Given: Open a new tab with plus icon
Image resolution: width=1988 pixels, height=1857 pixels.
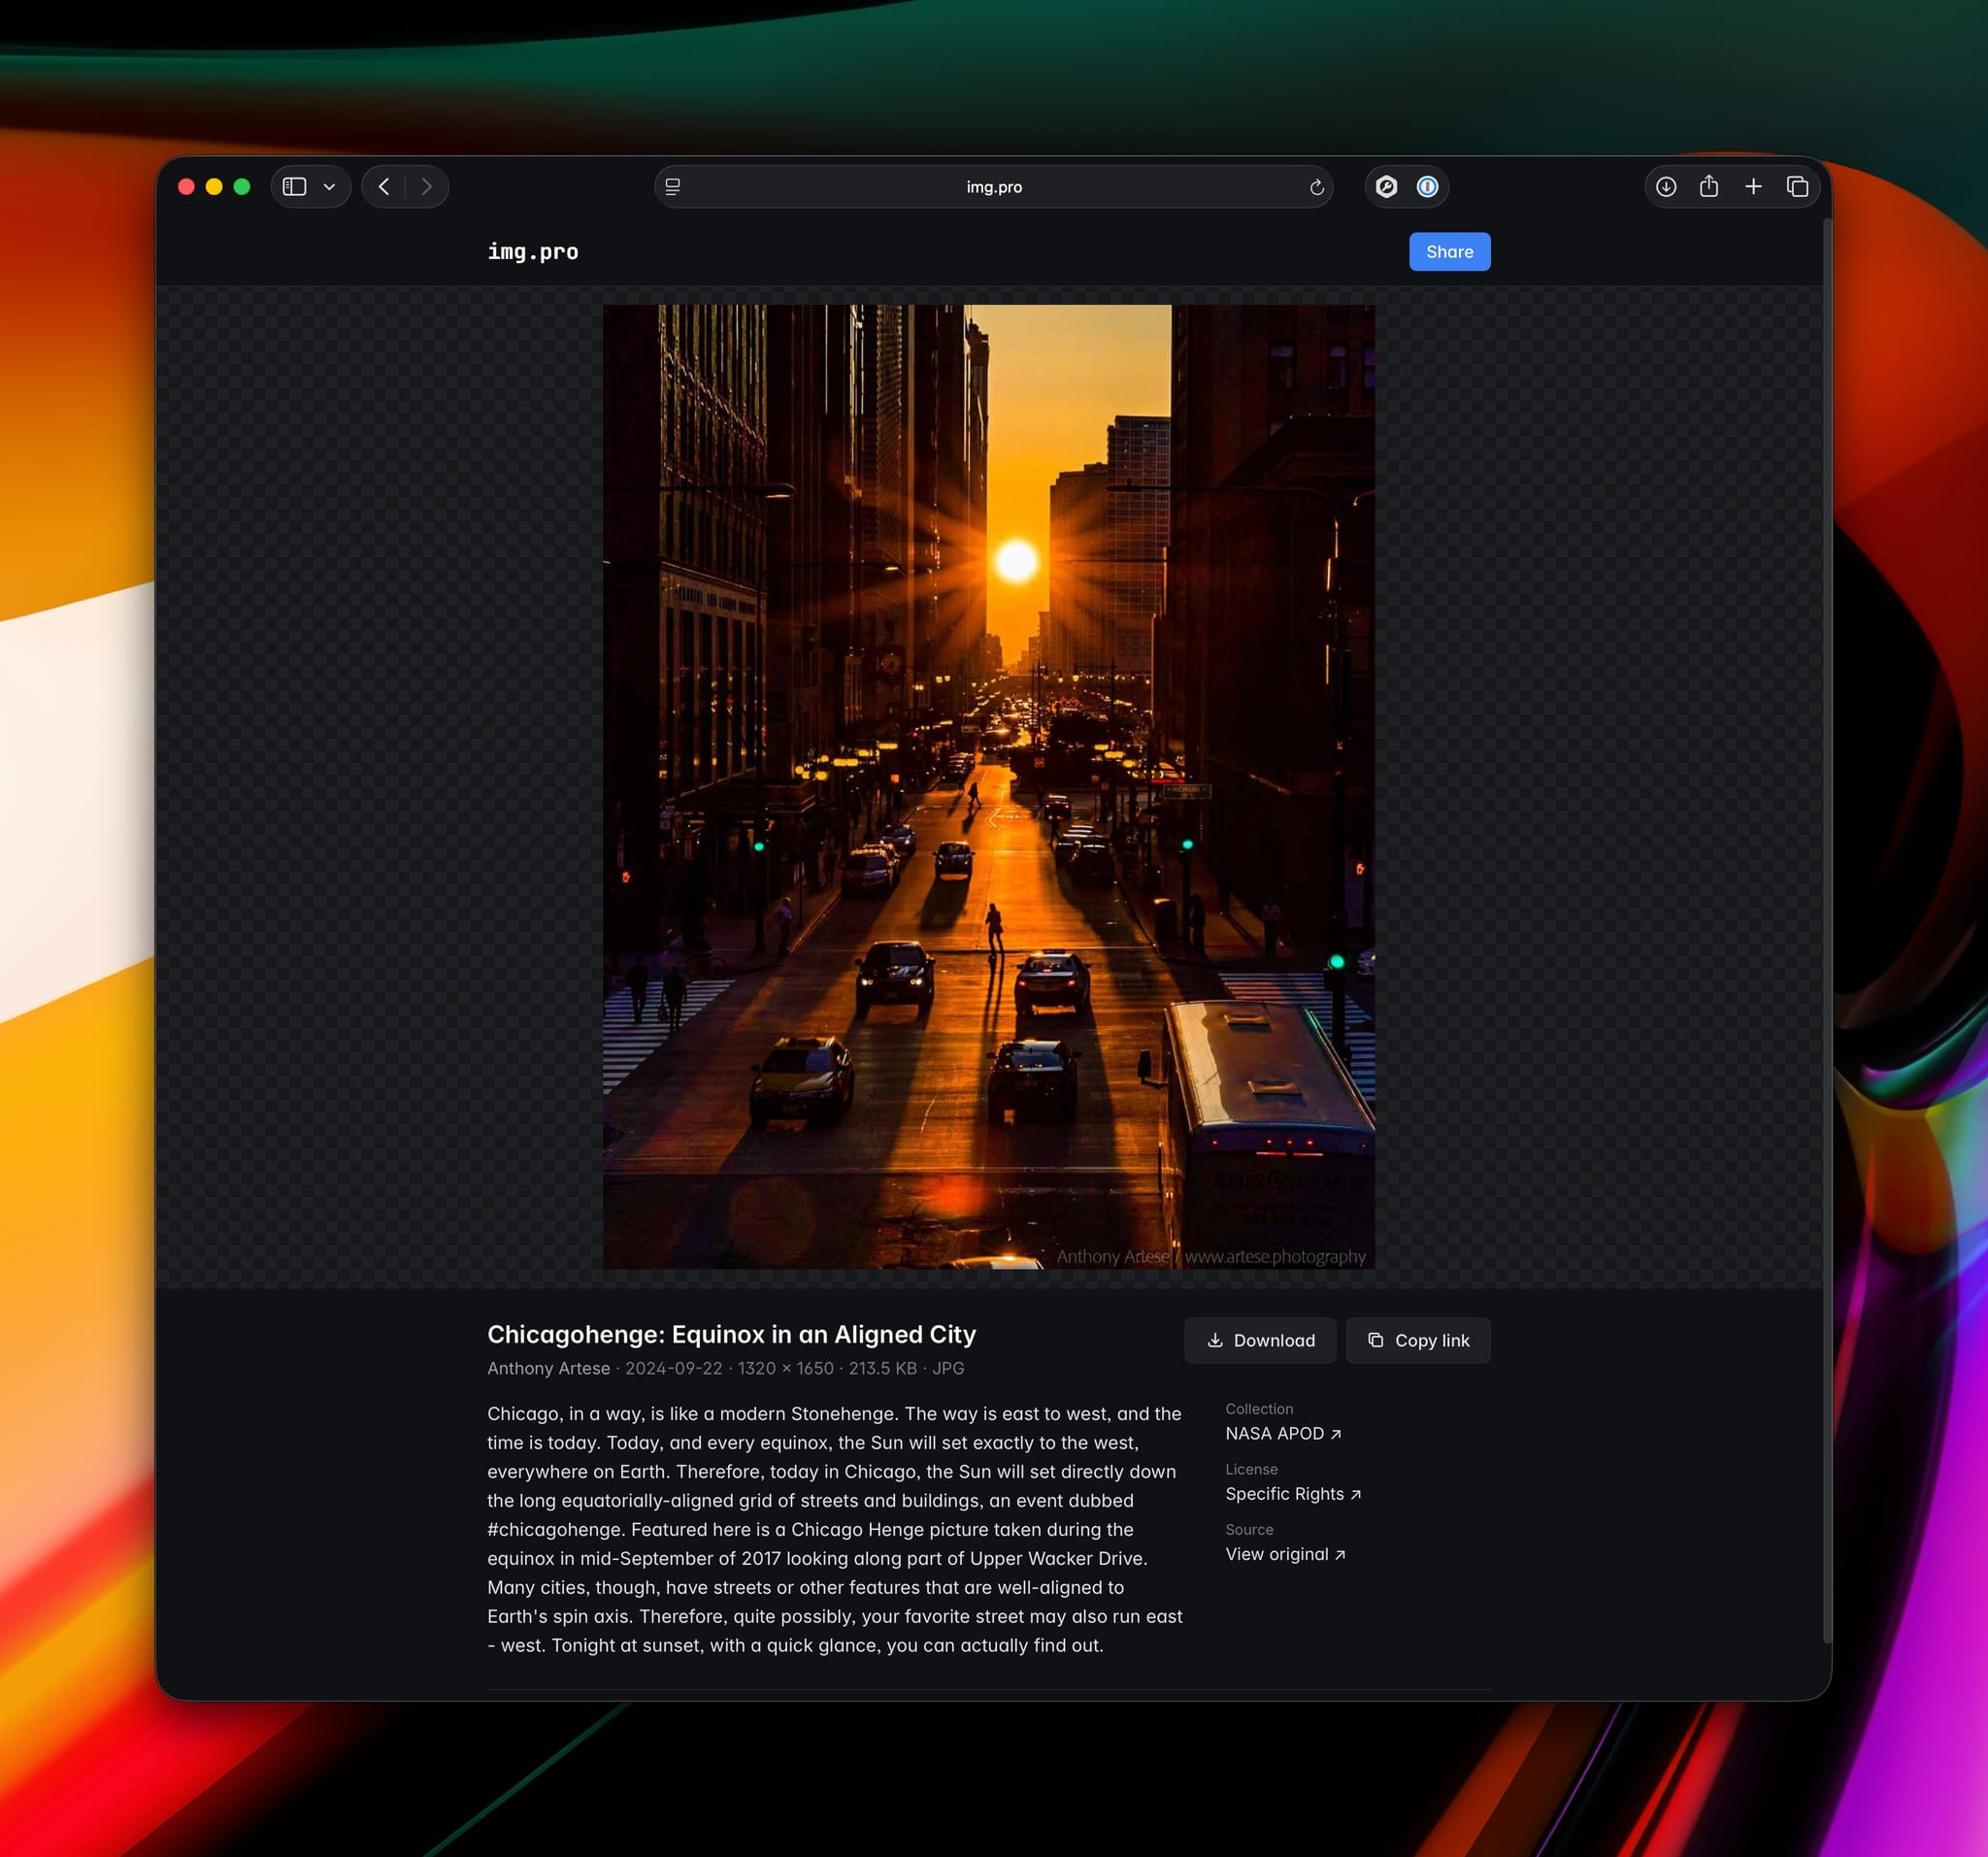Looking at the screenshot, I should pyautogui.click(x=1753, y=187).
